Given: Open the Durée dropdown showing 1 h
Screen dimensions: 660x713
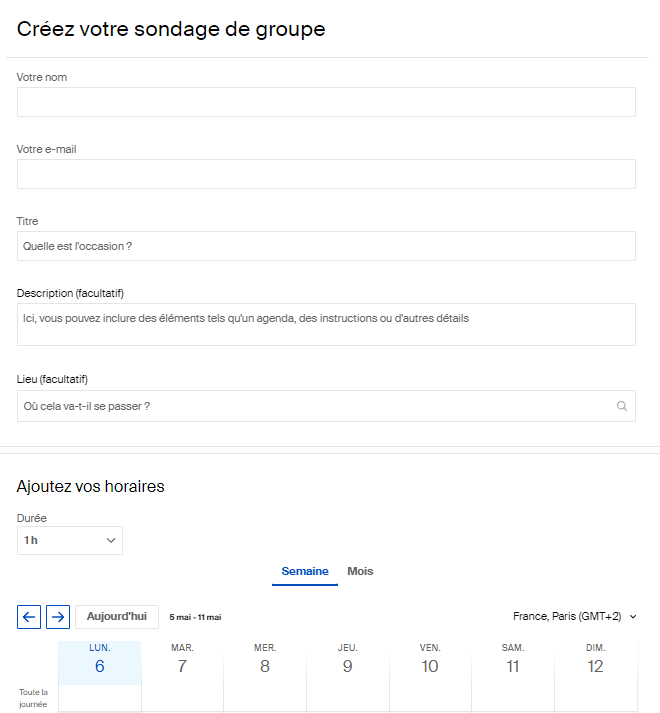Looking at the screenshot, I should [x=70, y=540].
